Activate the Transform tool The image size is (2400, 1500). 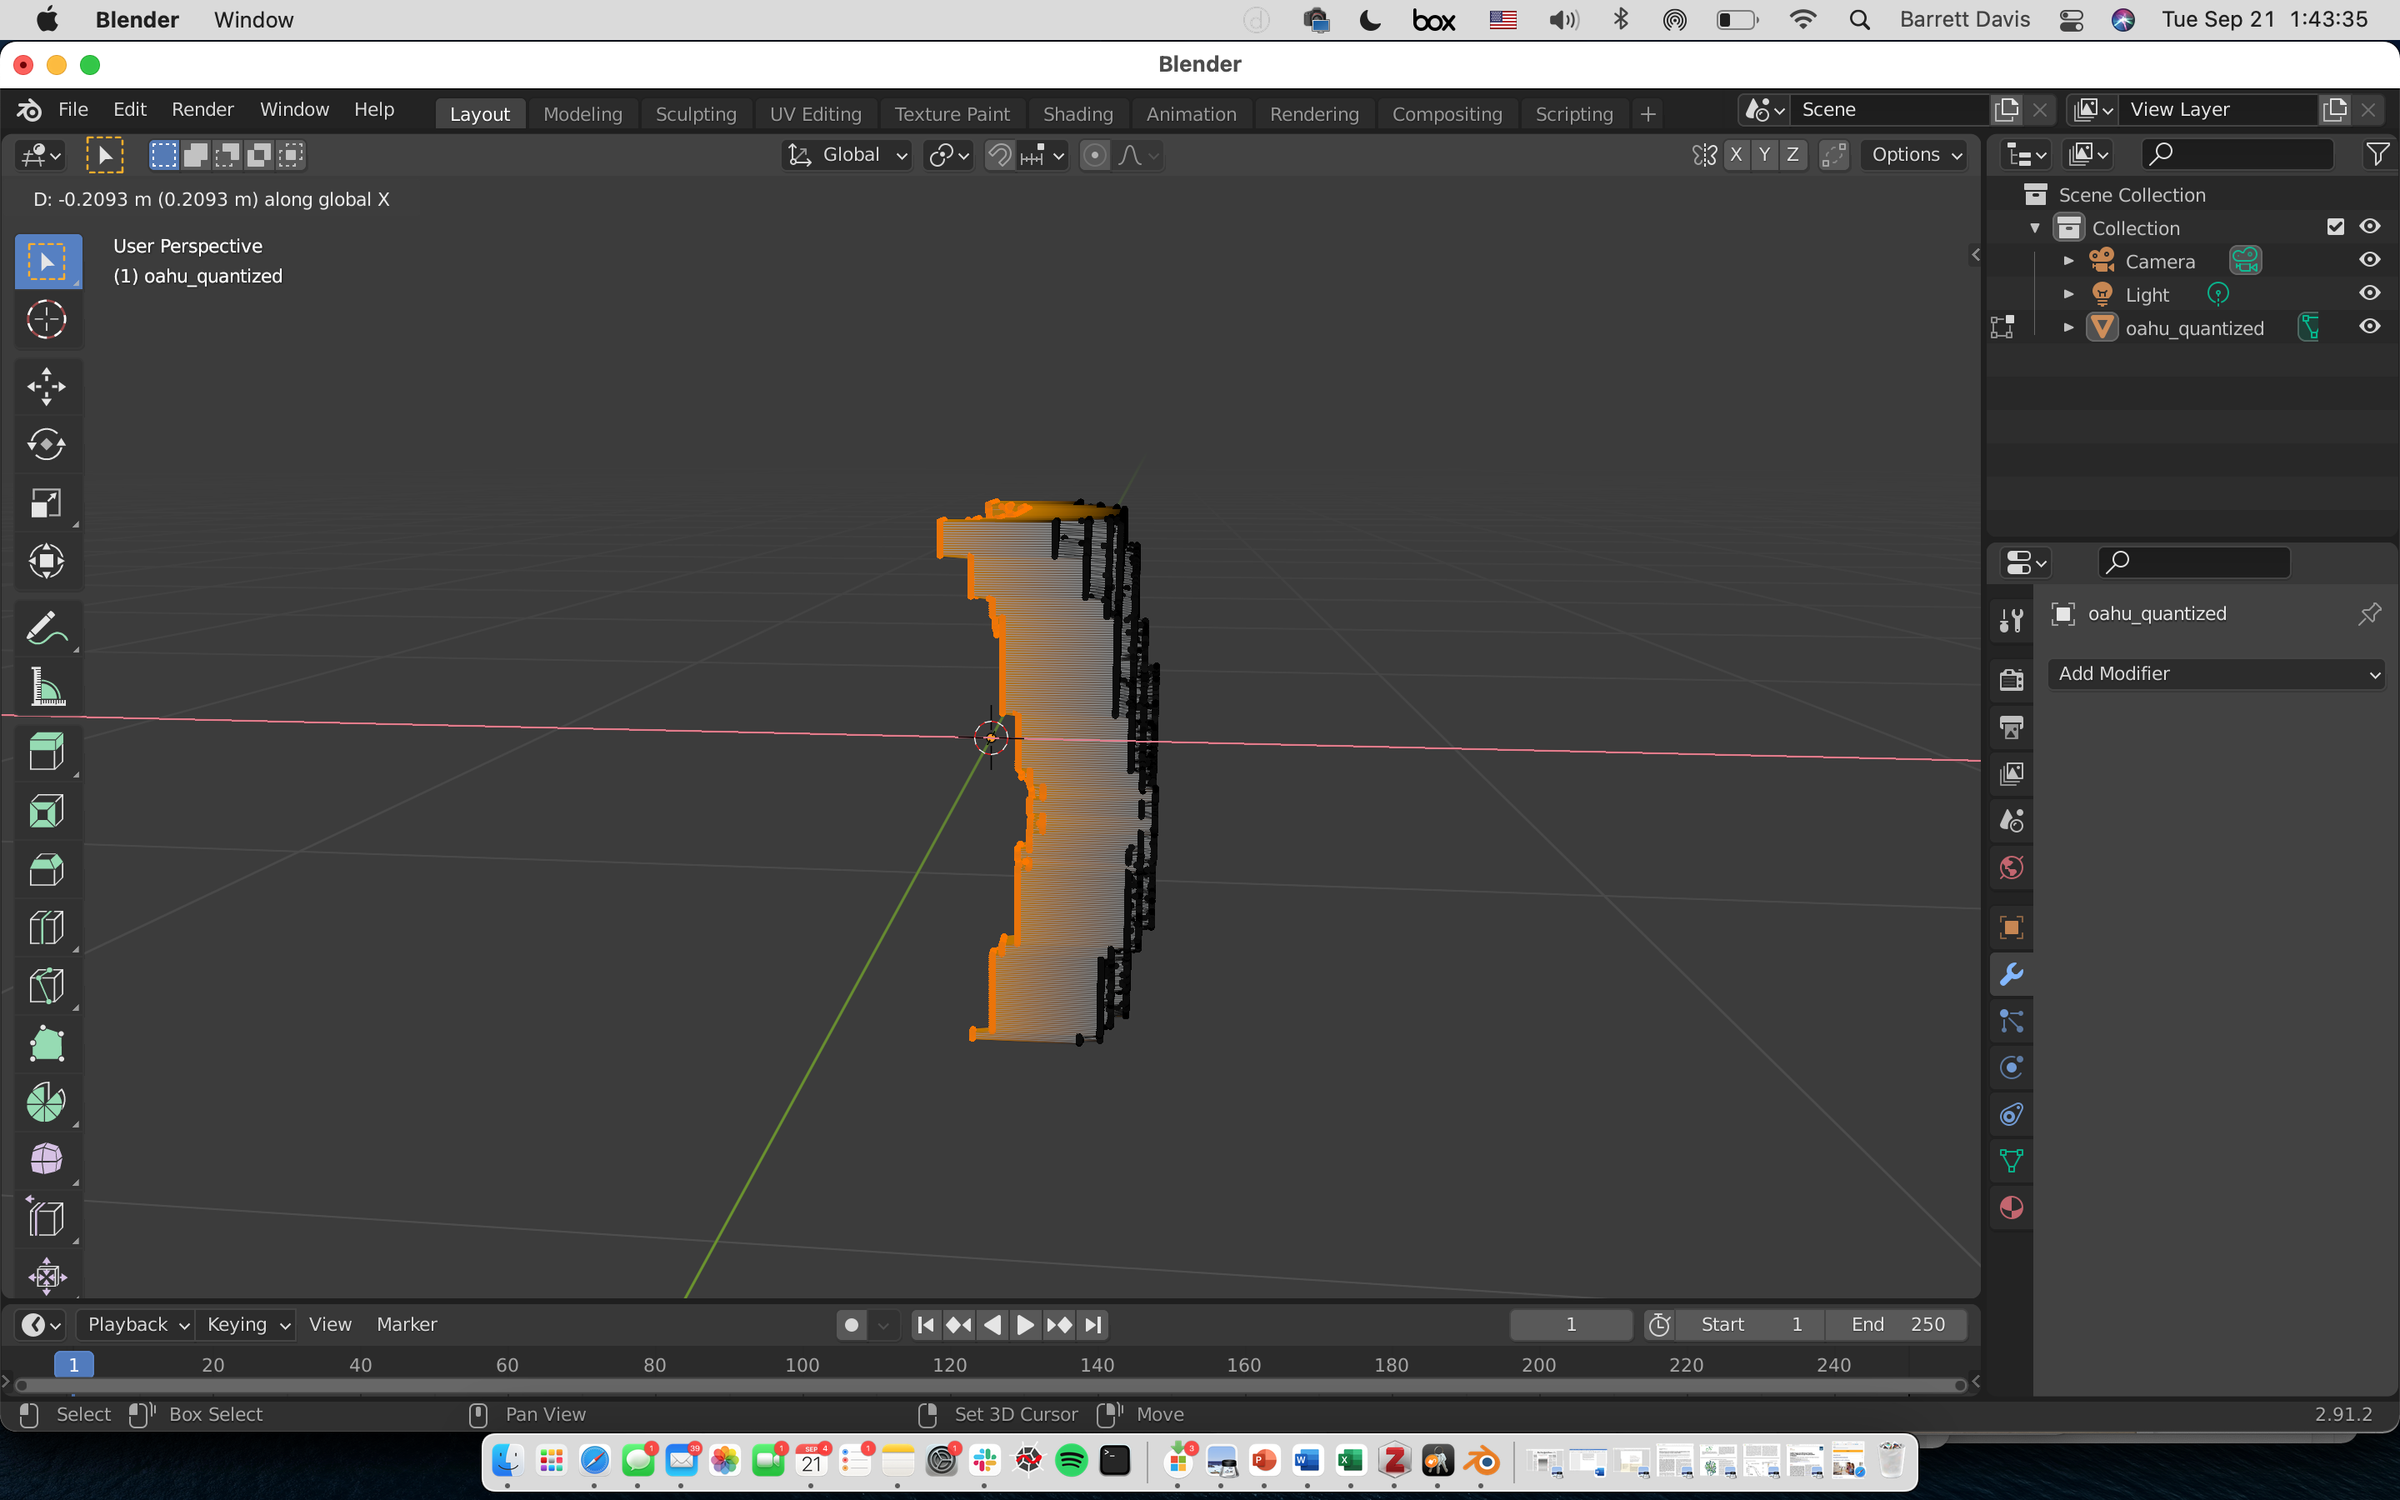point(47,561)
